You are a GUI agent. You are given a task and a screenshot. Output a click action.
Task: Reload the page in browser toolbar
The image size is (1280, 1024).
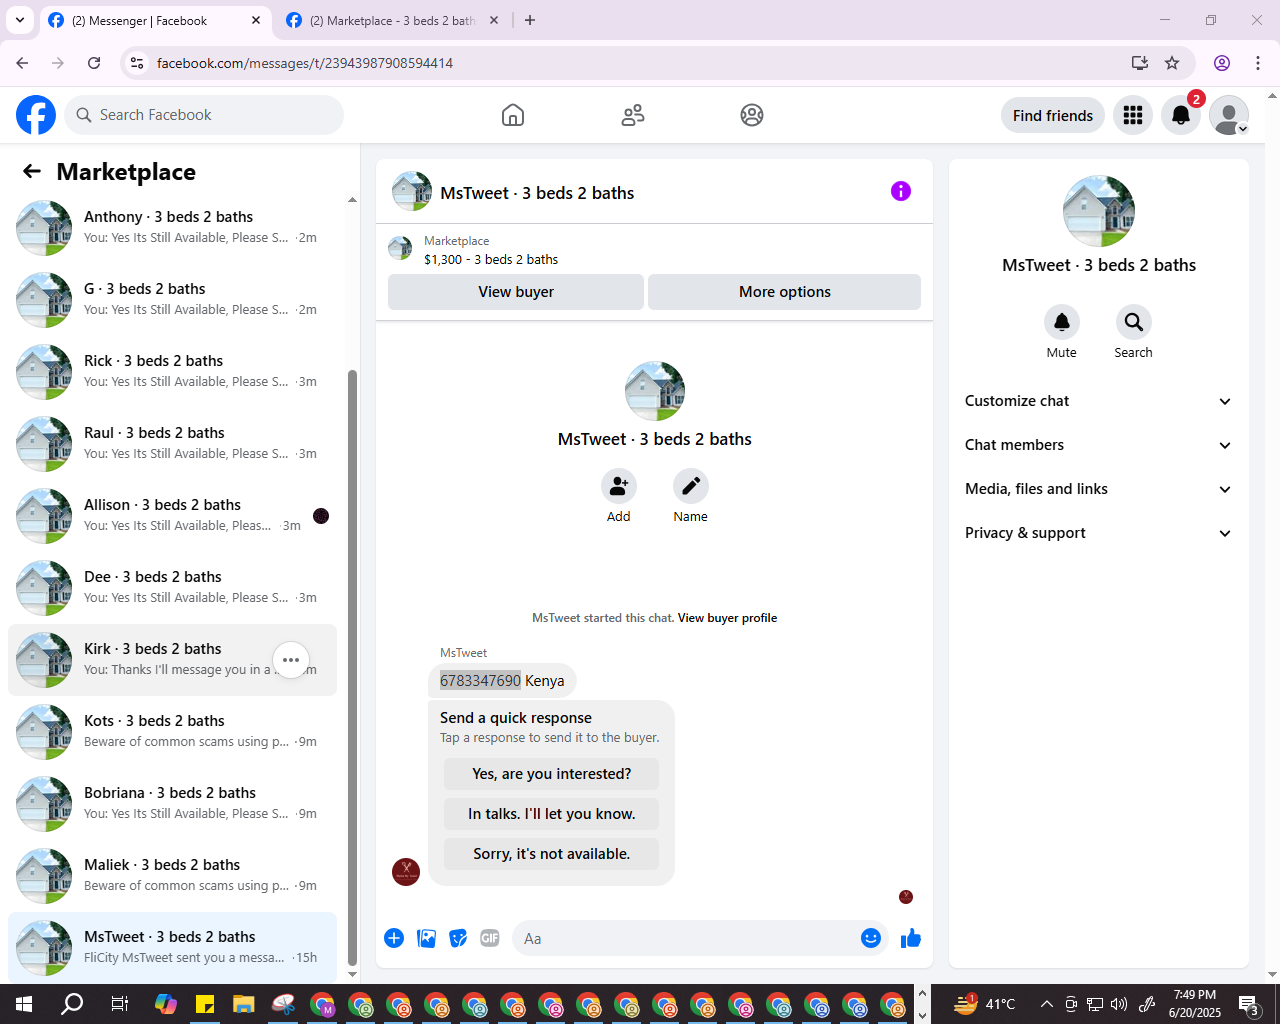94,63
